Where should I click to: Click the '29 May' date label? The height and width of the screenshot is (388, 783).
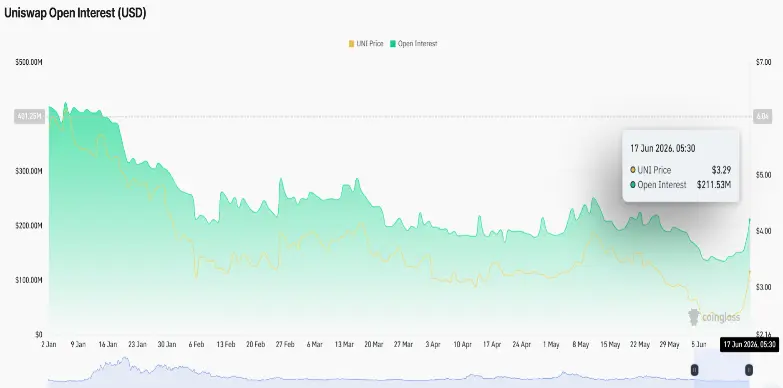coord(669,345)
